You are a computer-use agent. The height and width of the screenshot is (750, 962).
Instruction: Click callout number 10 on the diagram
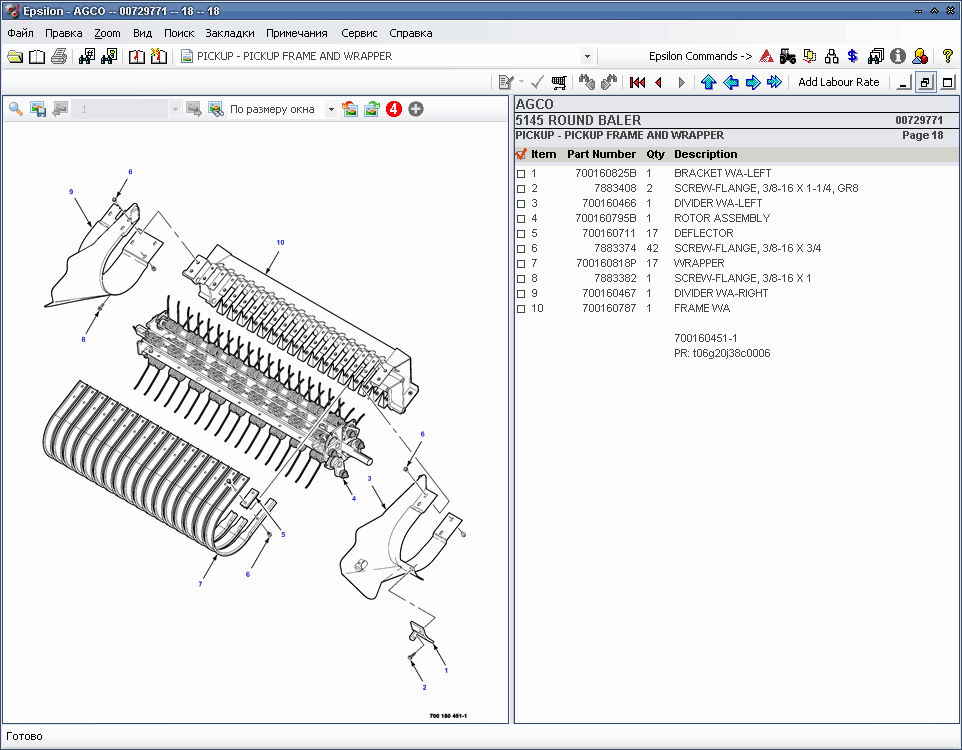coord(280,242)
